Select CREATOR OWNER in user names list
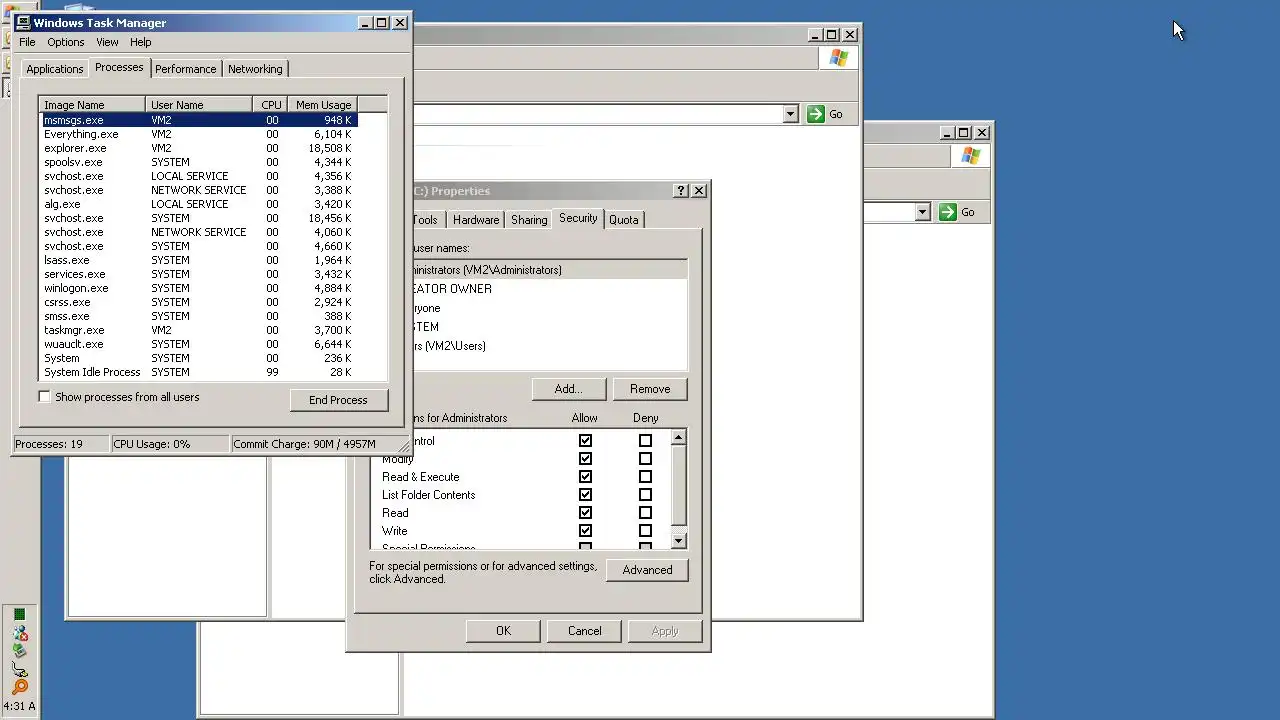The width and height of the screenshot is (1280, 720). pos(549,289)
